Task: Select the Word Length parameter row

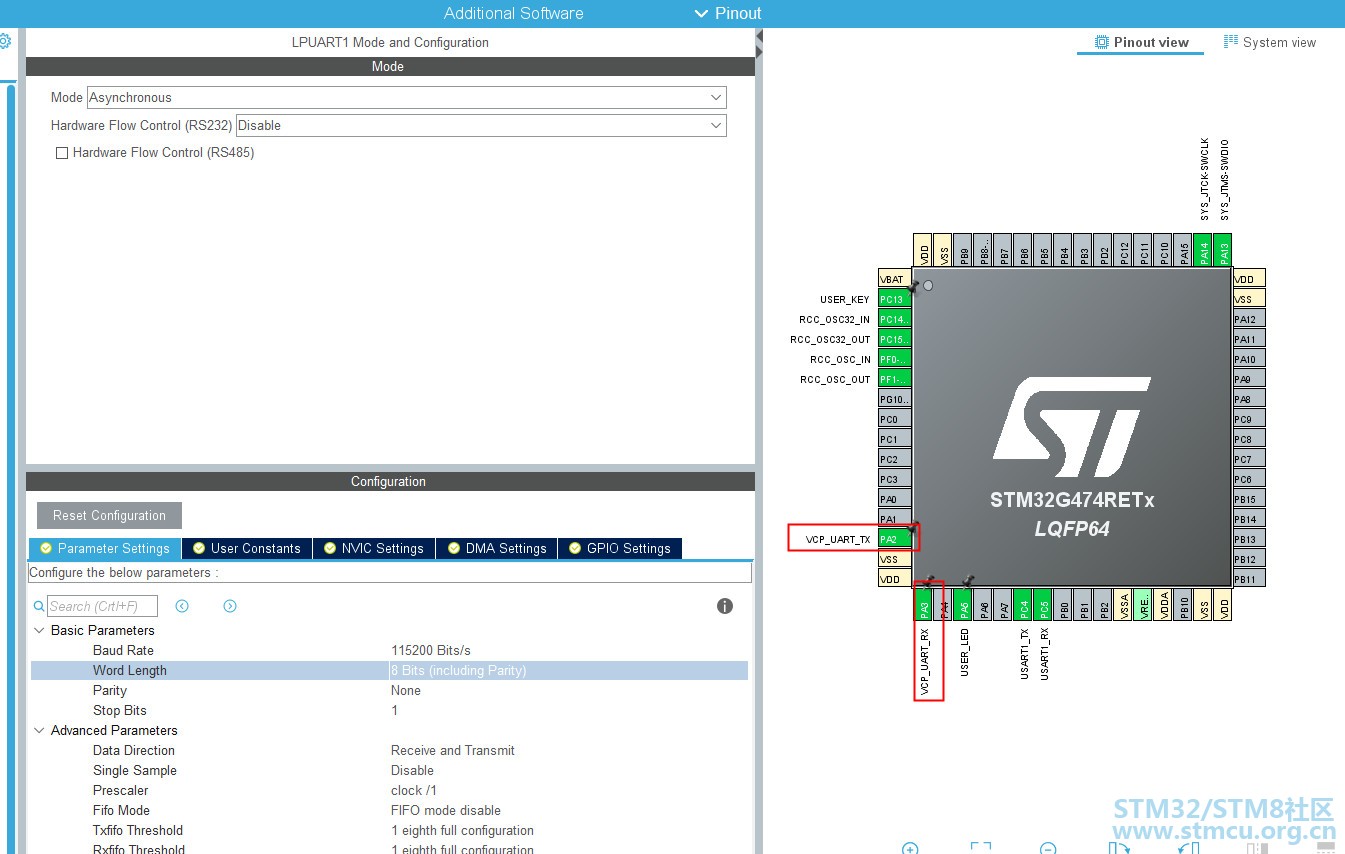Action: (389, 671)
